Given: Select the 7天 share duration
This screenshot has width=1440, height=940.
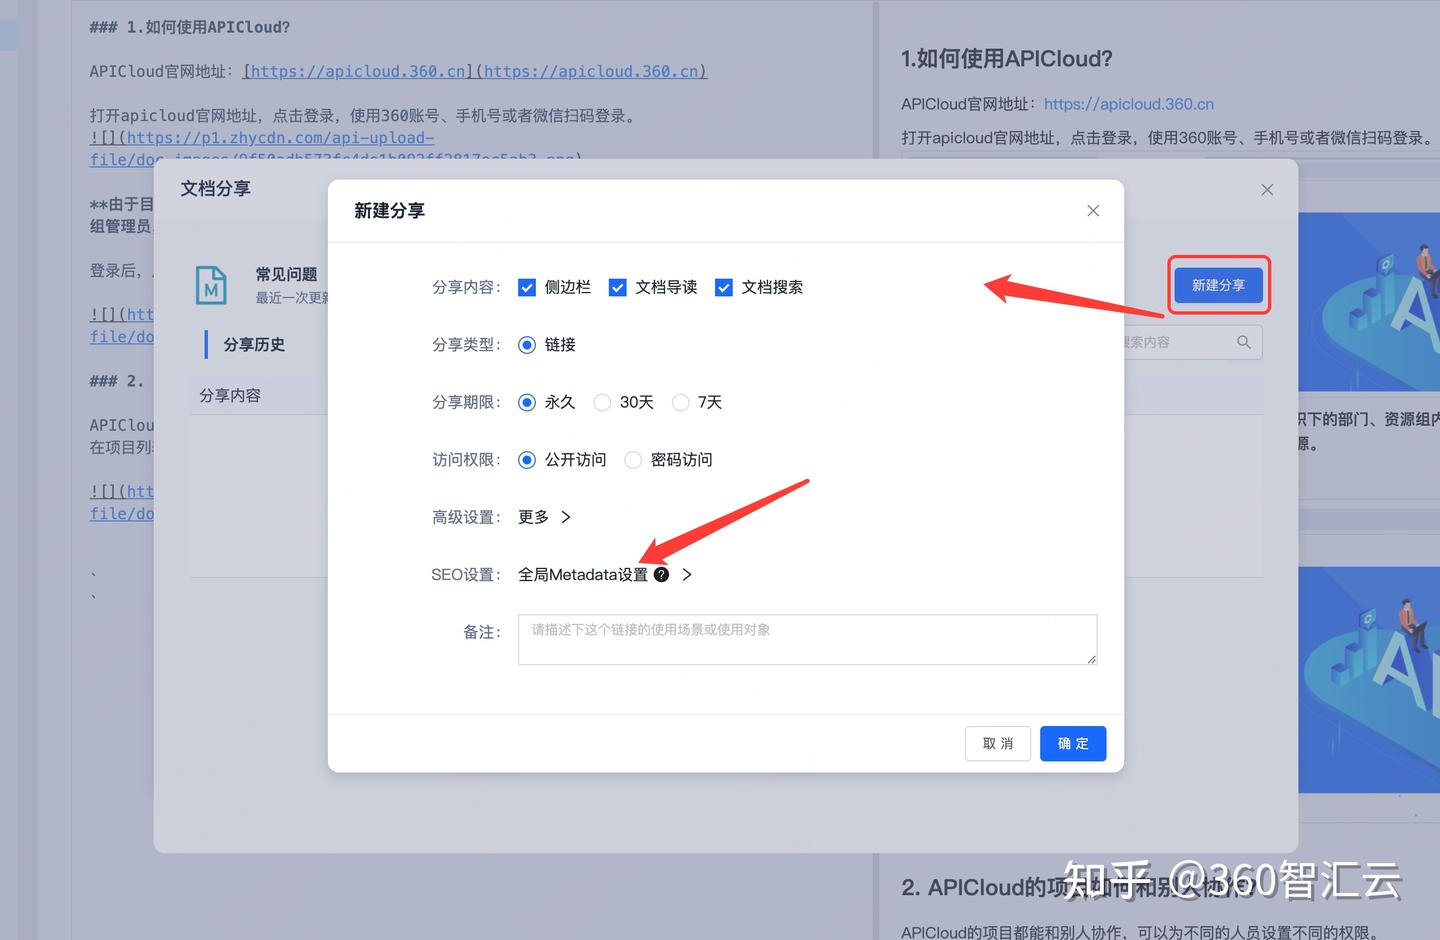Looking at the screenshot, I should pos(681,403).
